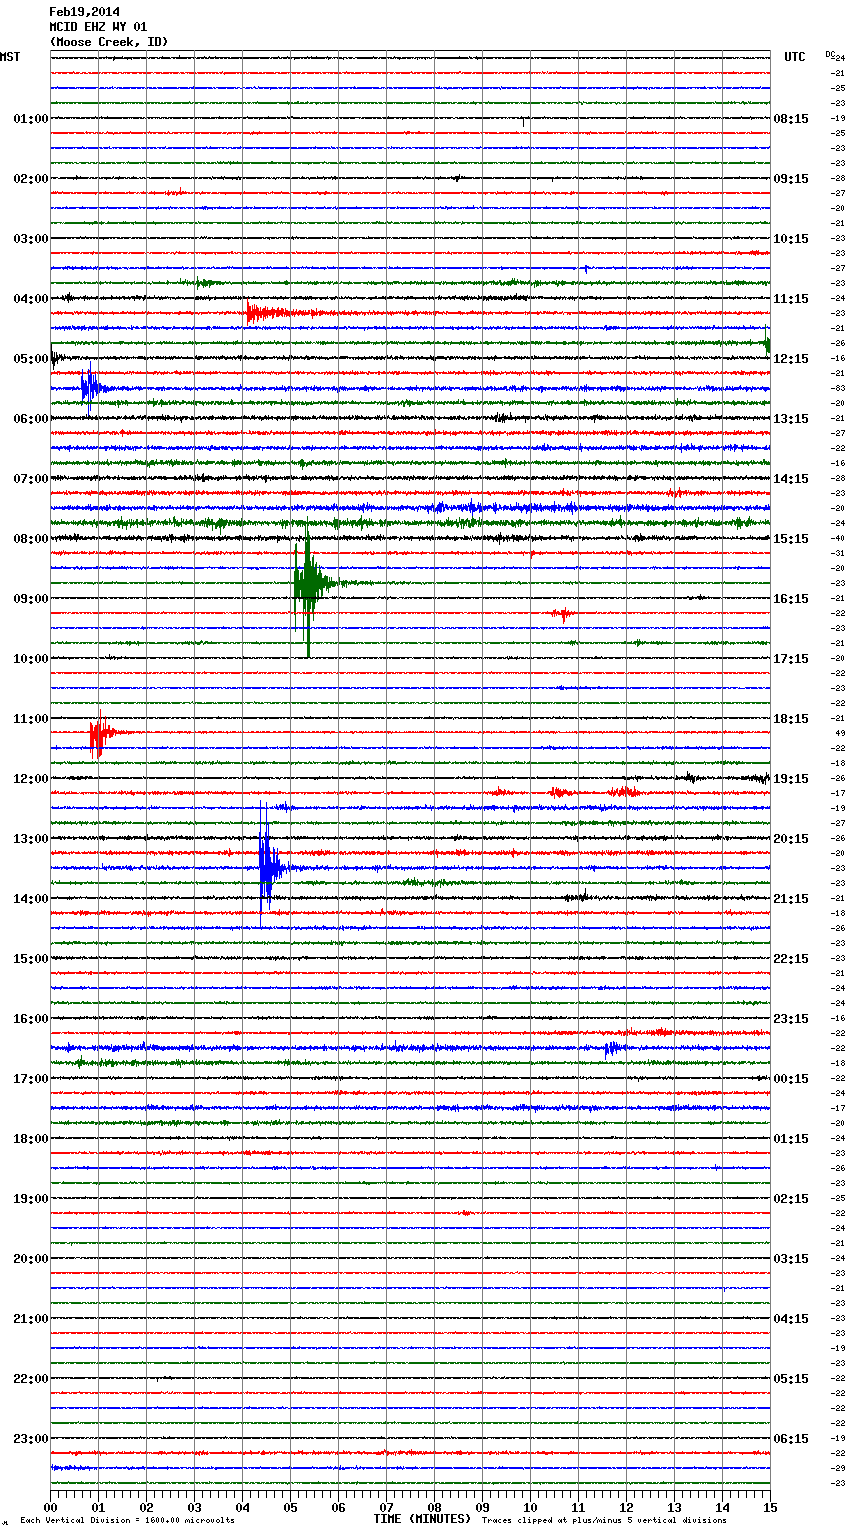
Task: Click the date header 'Feb19,2014'
Action: [x=84, y=12]
